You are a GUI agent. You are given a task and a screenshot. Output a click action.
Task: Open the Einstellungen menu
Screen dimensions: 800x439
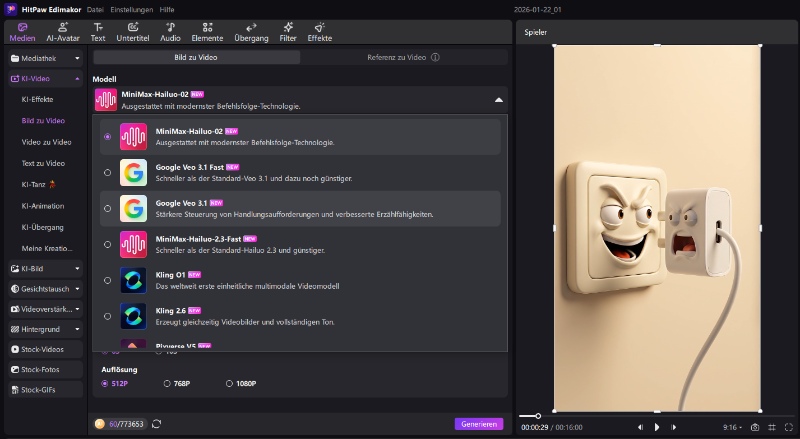(x=132, y=9)
